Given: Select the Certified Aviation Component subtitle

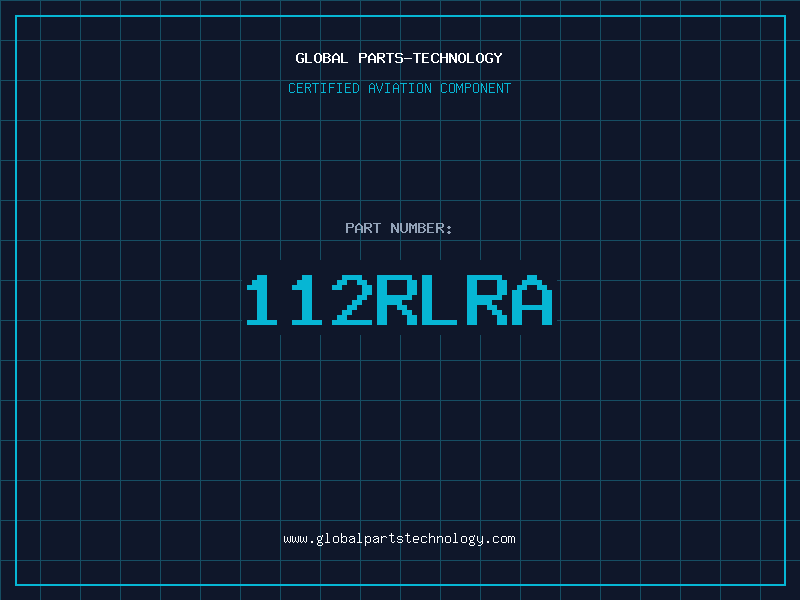Looking at the screenshot, I should point(399,88).
